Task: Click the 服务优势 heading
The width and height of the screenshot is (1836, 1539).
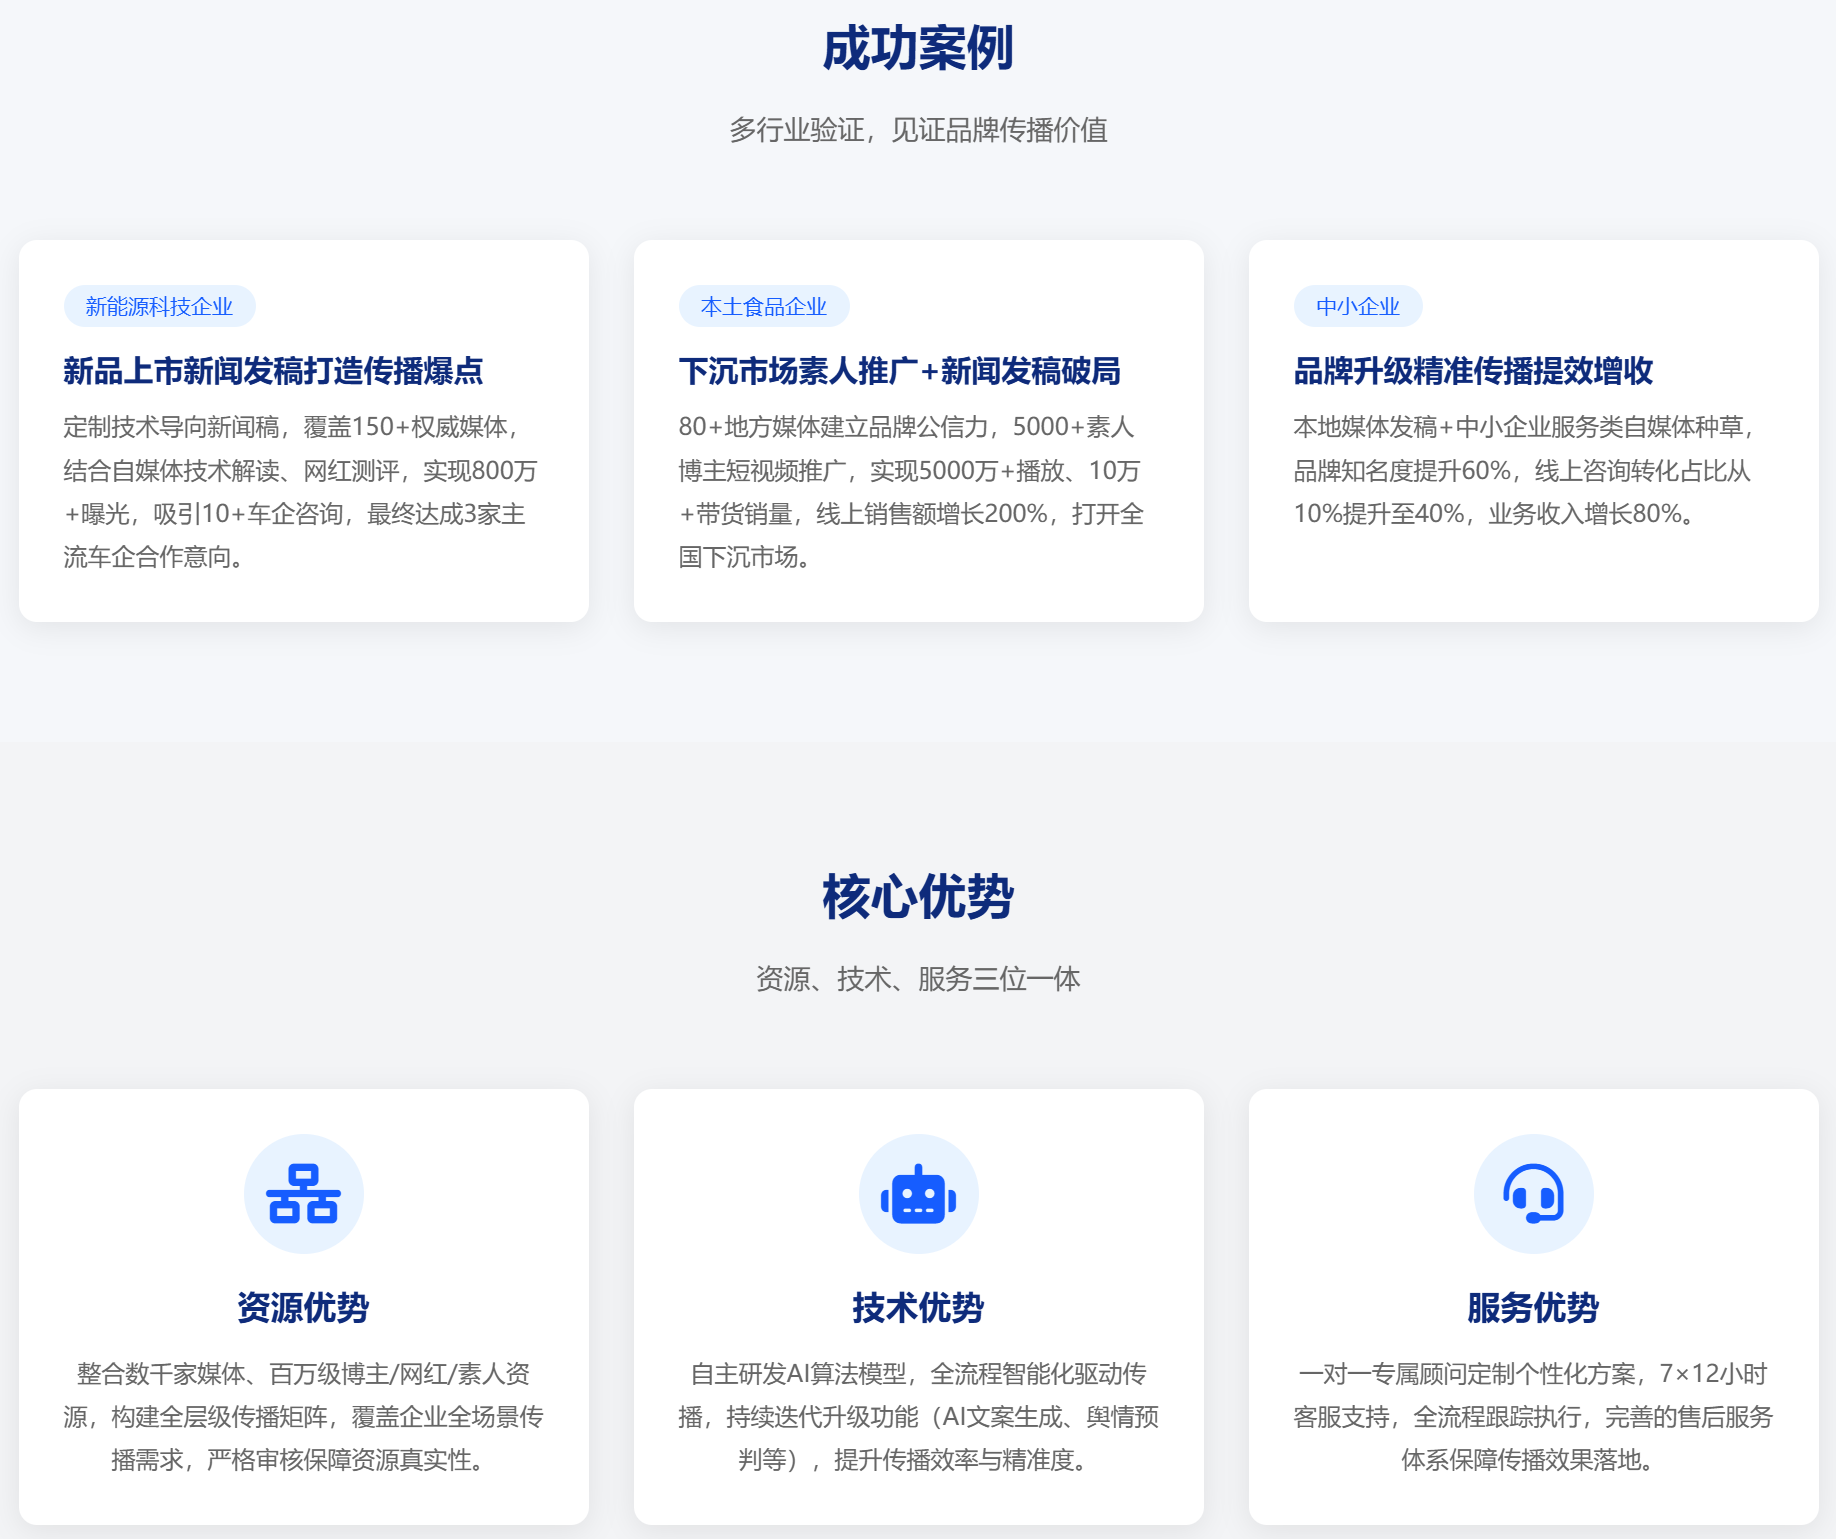Action: click(1533, 1307)
